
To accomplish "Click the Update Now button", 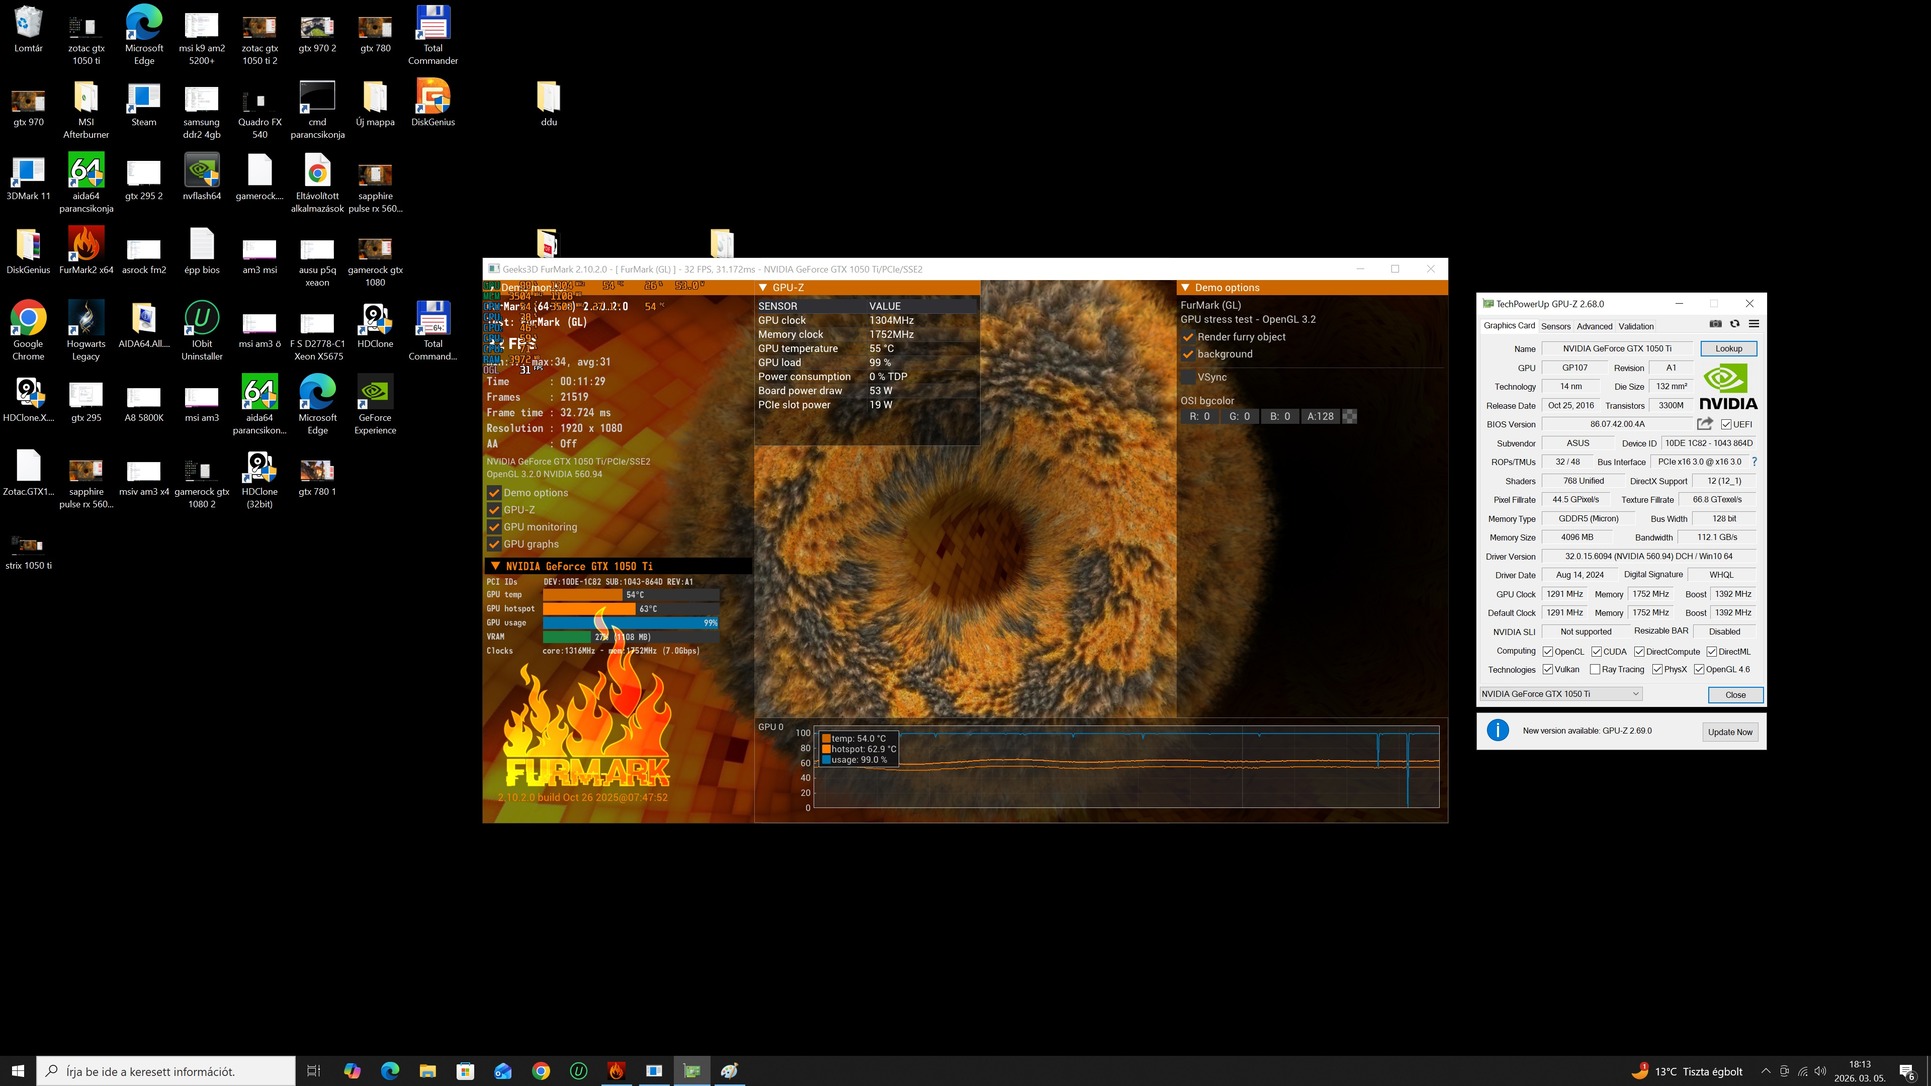I will tap(1730, 732).
